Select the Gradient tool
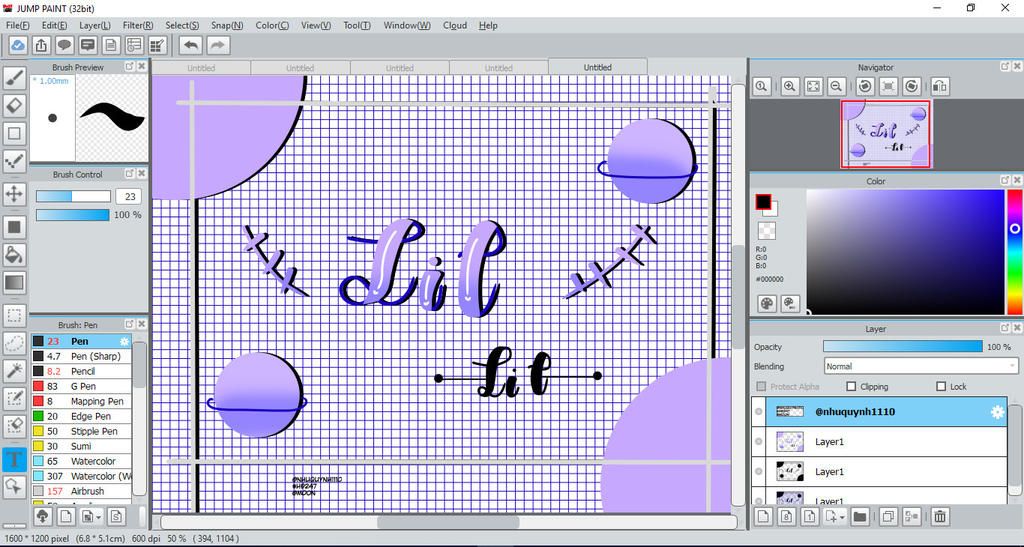The width and height of the screenshot is (1024, 547). point(14,283)
